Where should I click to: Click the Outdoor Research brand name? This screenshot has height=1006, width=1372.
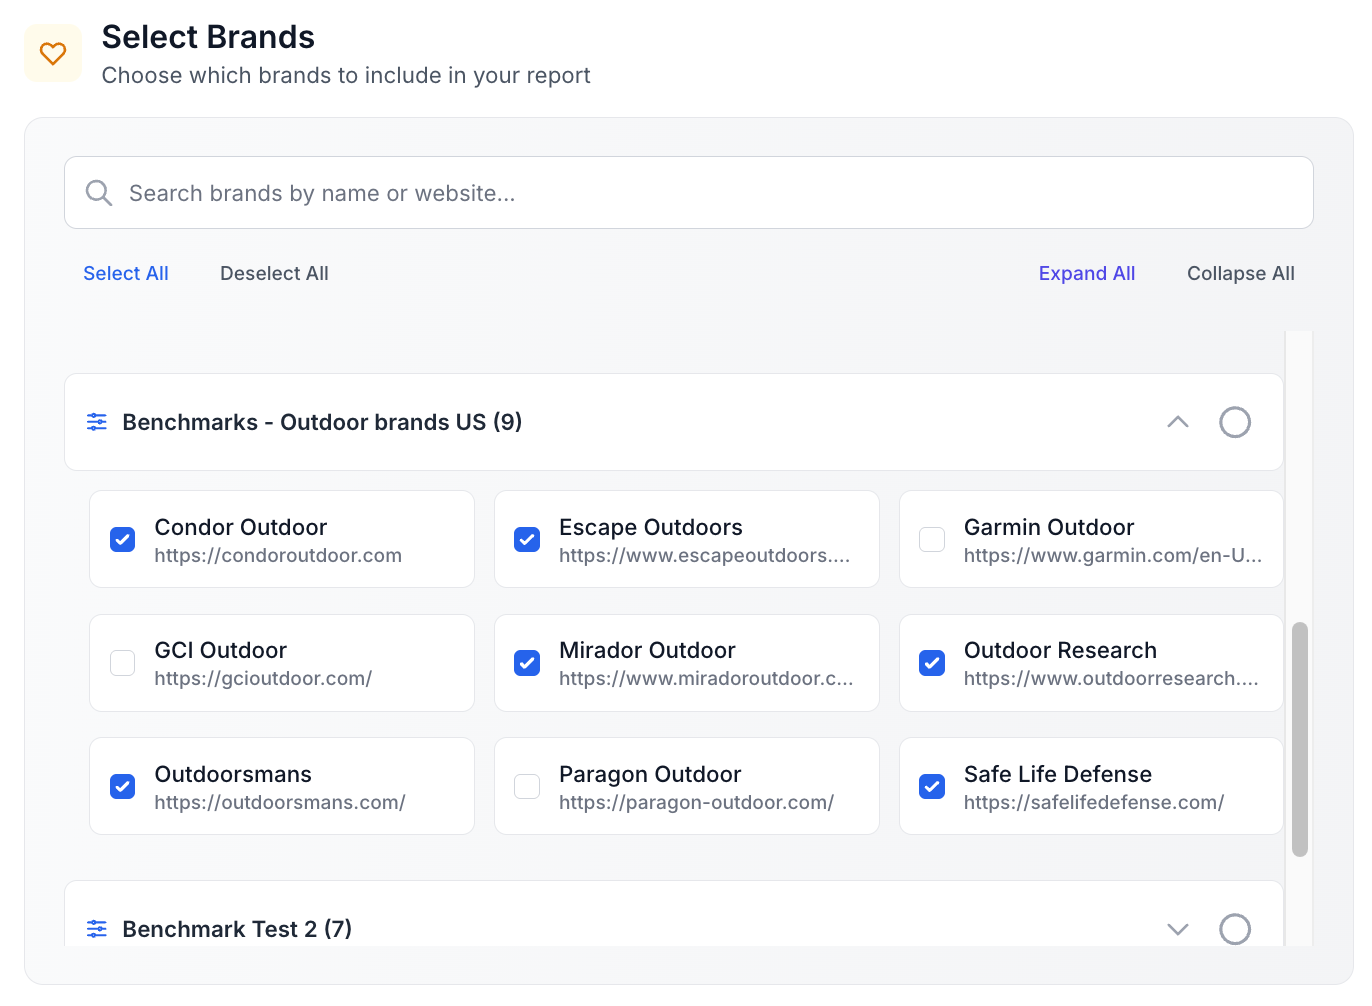click(1060, 650)
